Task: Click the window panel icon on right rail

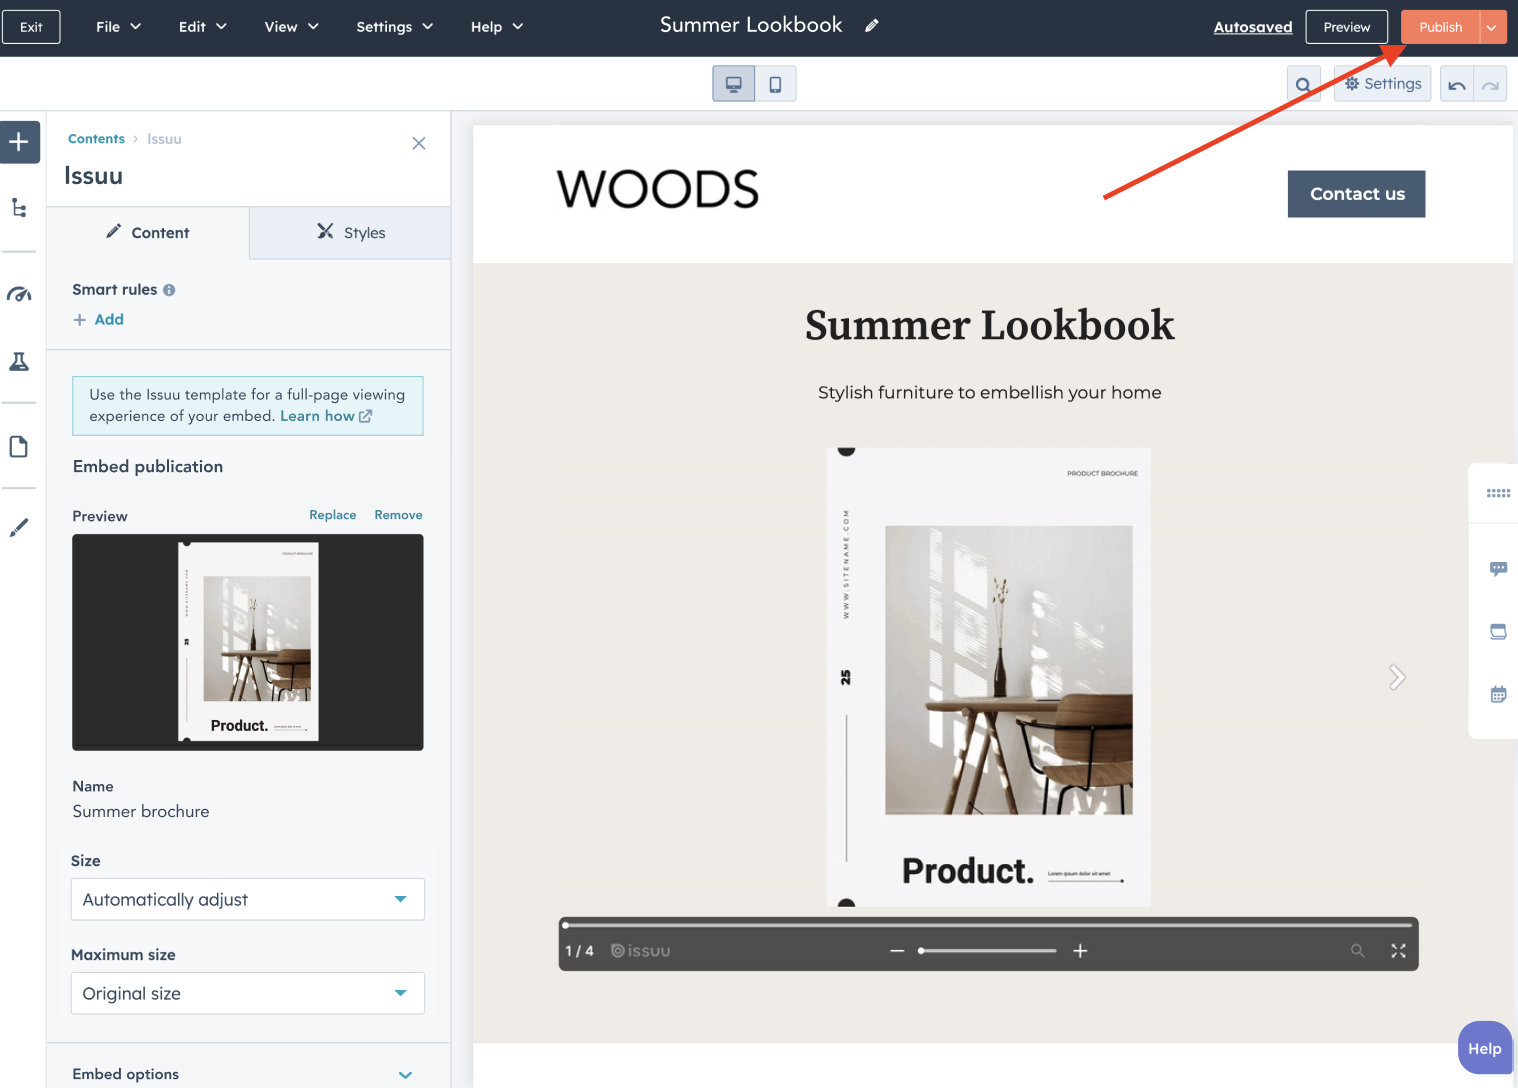Action: click(x=1498, y=631)
